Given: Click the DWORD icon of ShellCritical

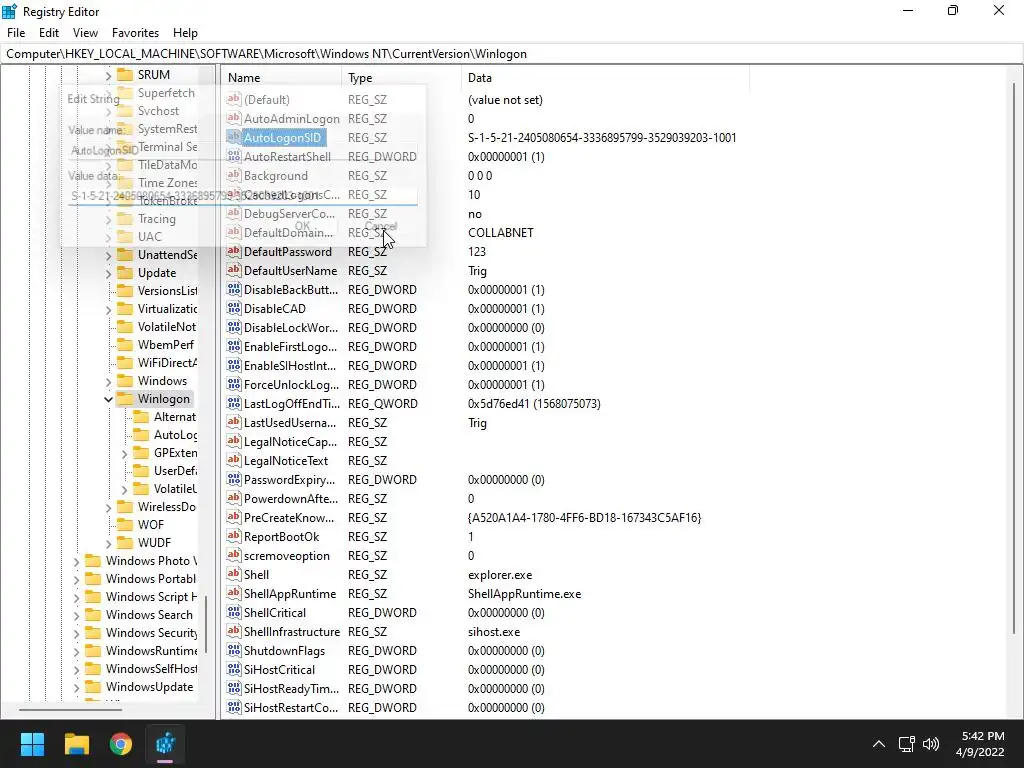Looking at the screenshot, I should pyautogui.click(x=233, y=612).
